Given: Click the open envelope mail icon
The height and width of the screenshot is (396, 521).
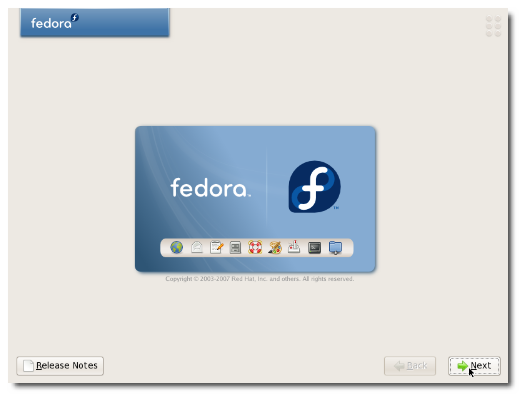Looking at the screenshot, I should tap(197, 247).
